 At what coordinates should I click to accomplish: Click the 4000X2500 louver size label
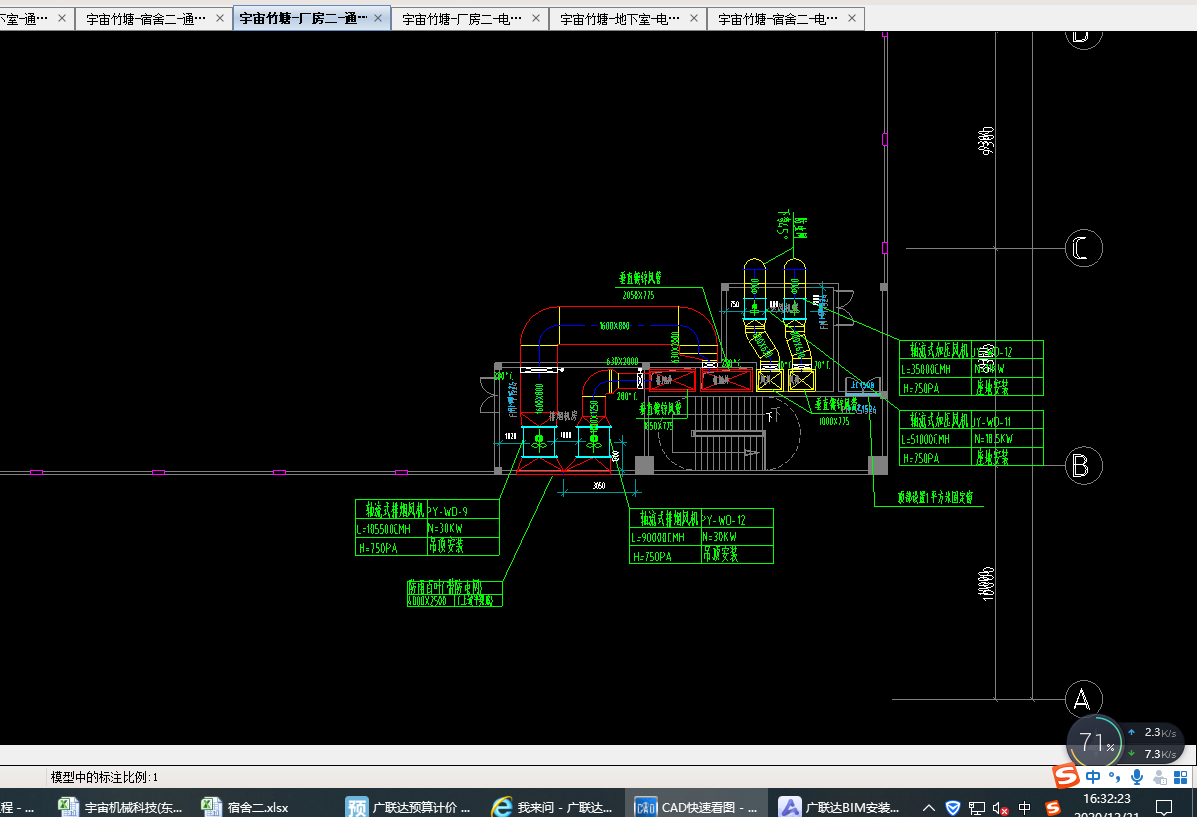coord(428,601)
